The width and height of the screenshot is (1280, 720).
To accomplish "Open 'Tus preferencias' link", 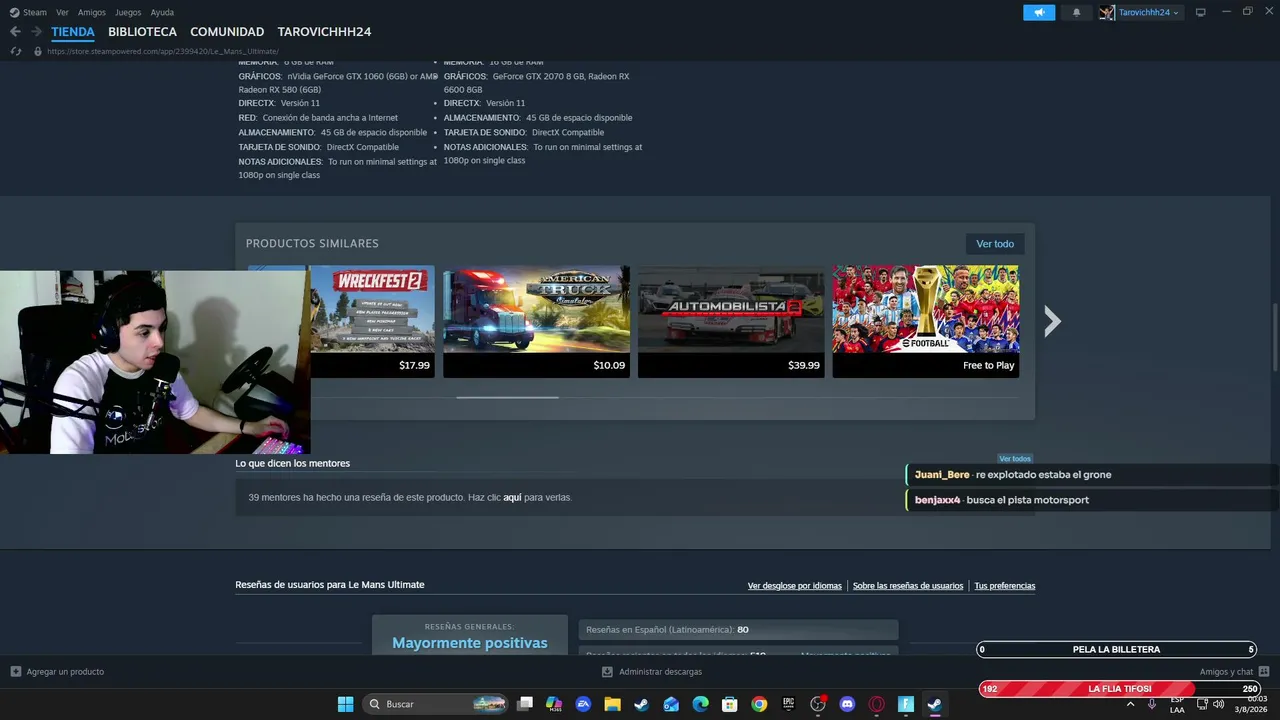I will 1005,586.
